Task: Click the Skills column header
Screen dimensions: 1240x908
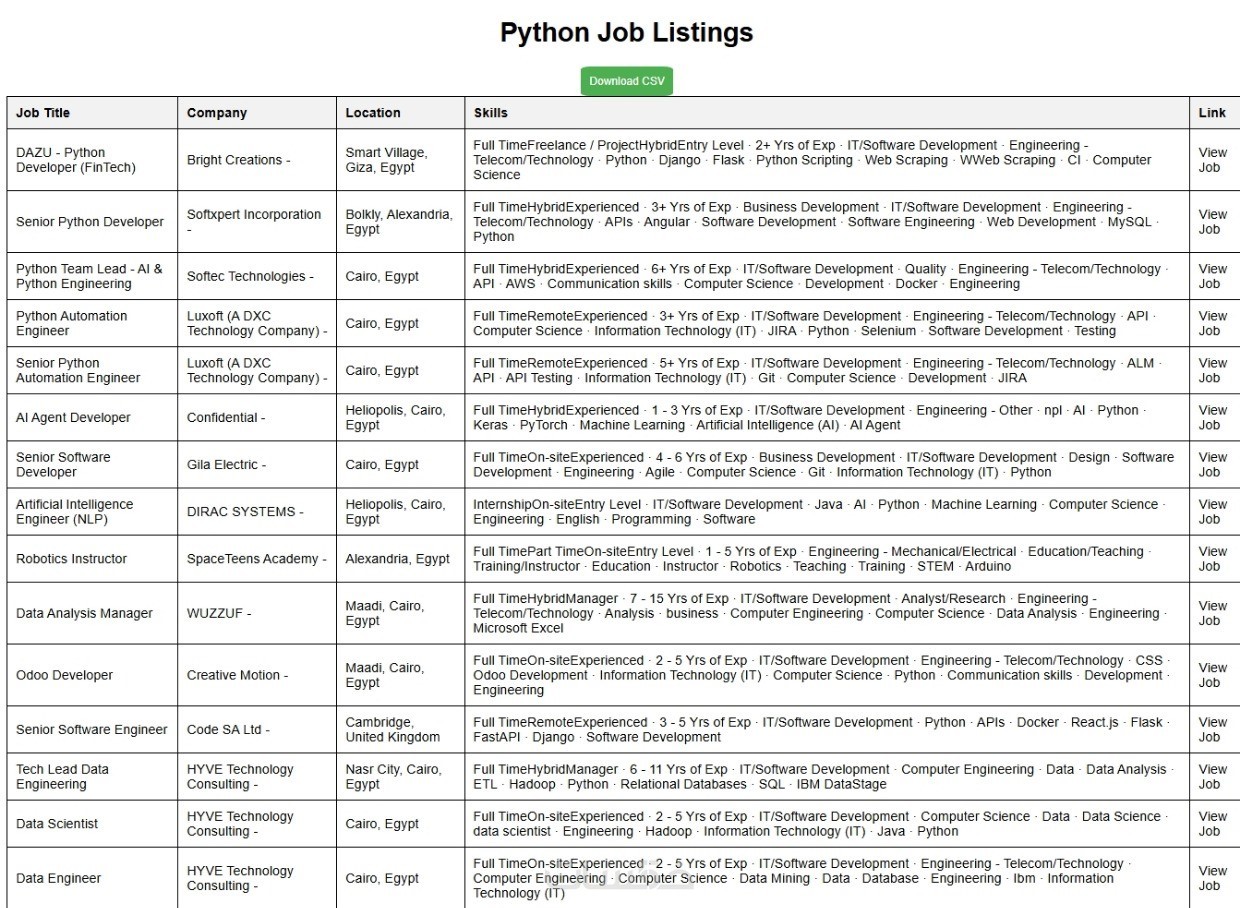Action: click(x=827, y=113)
